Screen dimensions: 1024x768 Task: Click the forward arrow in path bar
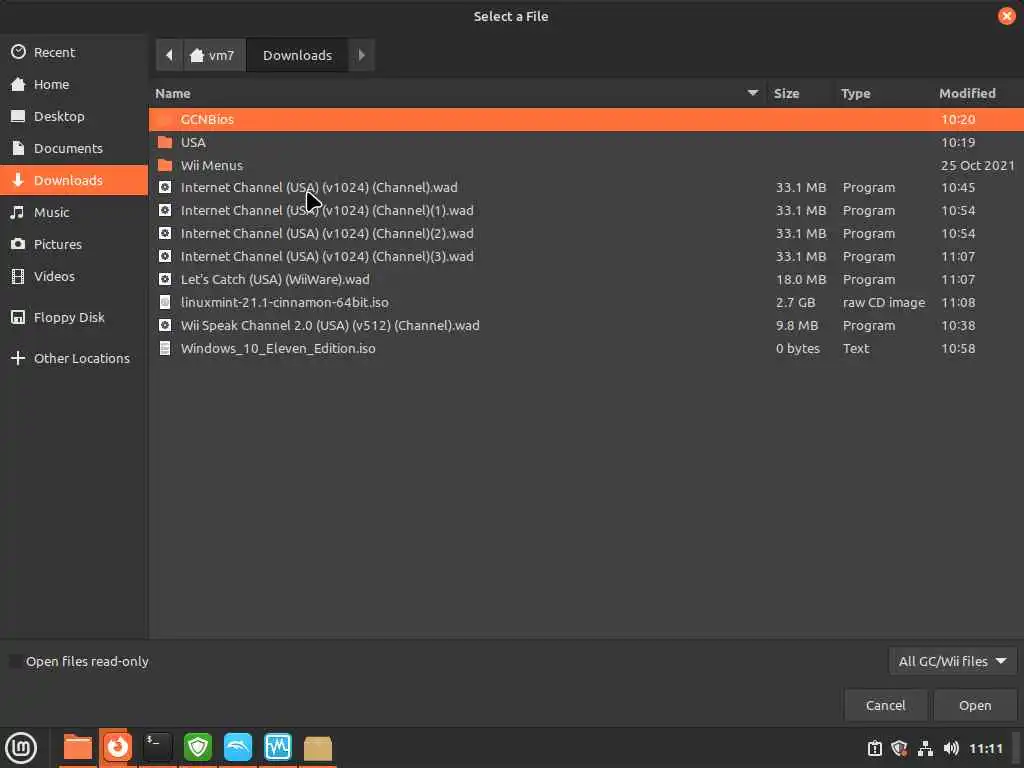click(x=361, y=56)
